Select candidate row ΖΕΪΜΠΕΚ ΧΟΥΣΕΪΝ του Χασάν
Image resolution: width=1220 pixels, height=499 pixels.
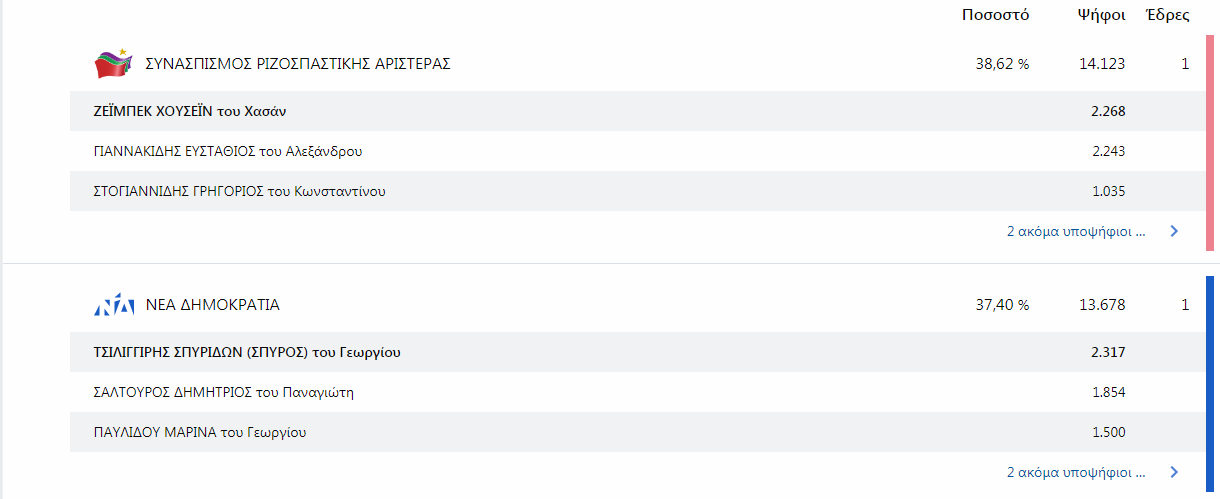(x=636, y=111)
